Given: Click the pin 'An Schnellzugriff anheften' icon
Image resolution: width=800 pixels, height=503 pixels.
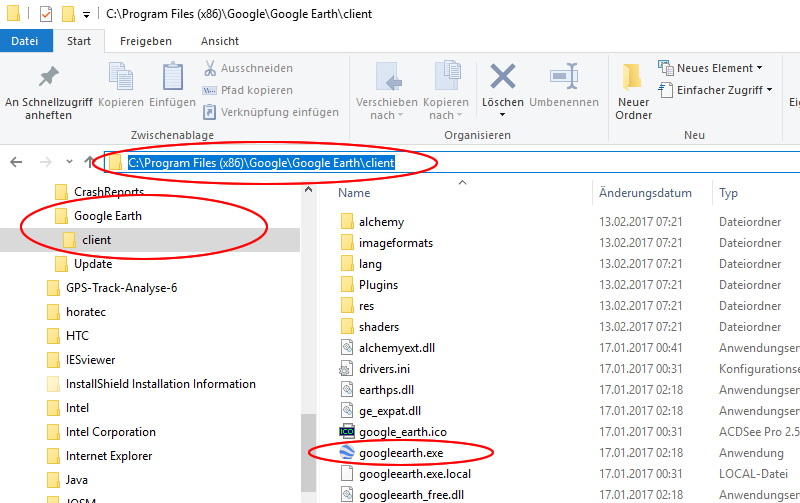Looking at the screenshot, I should point(48,78).
